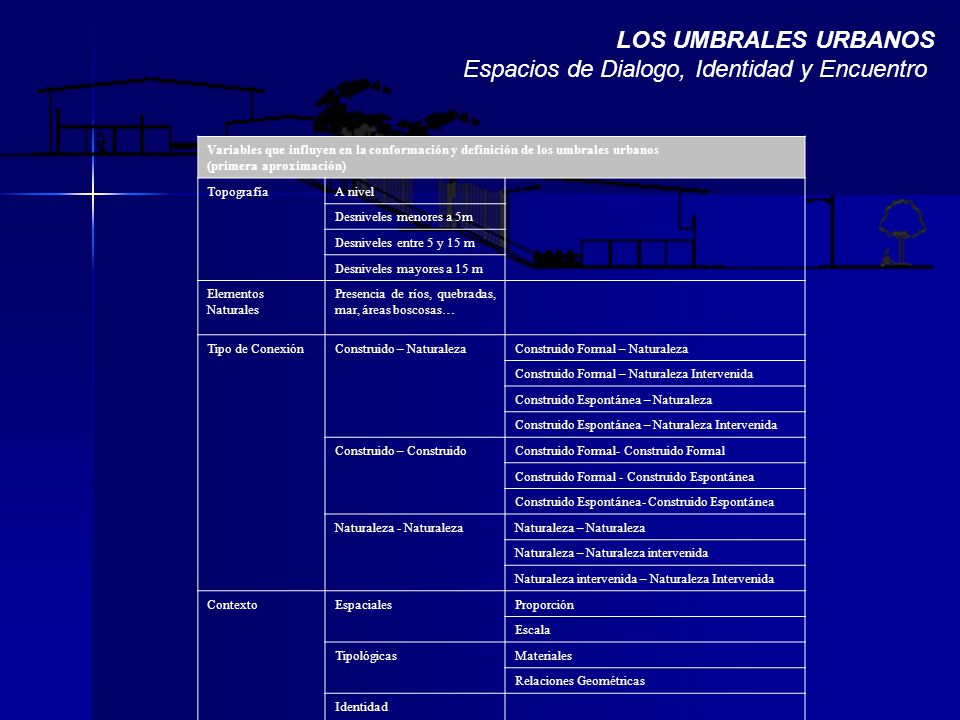Select the title 'LOS UMBRALES URBANOS'
The width and height of the screenshot is (960, 720).
pyautogui.click(x=775, y=40)
